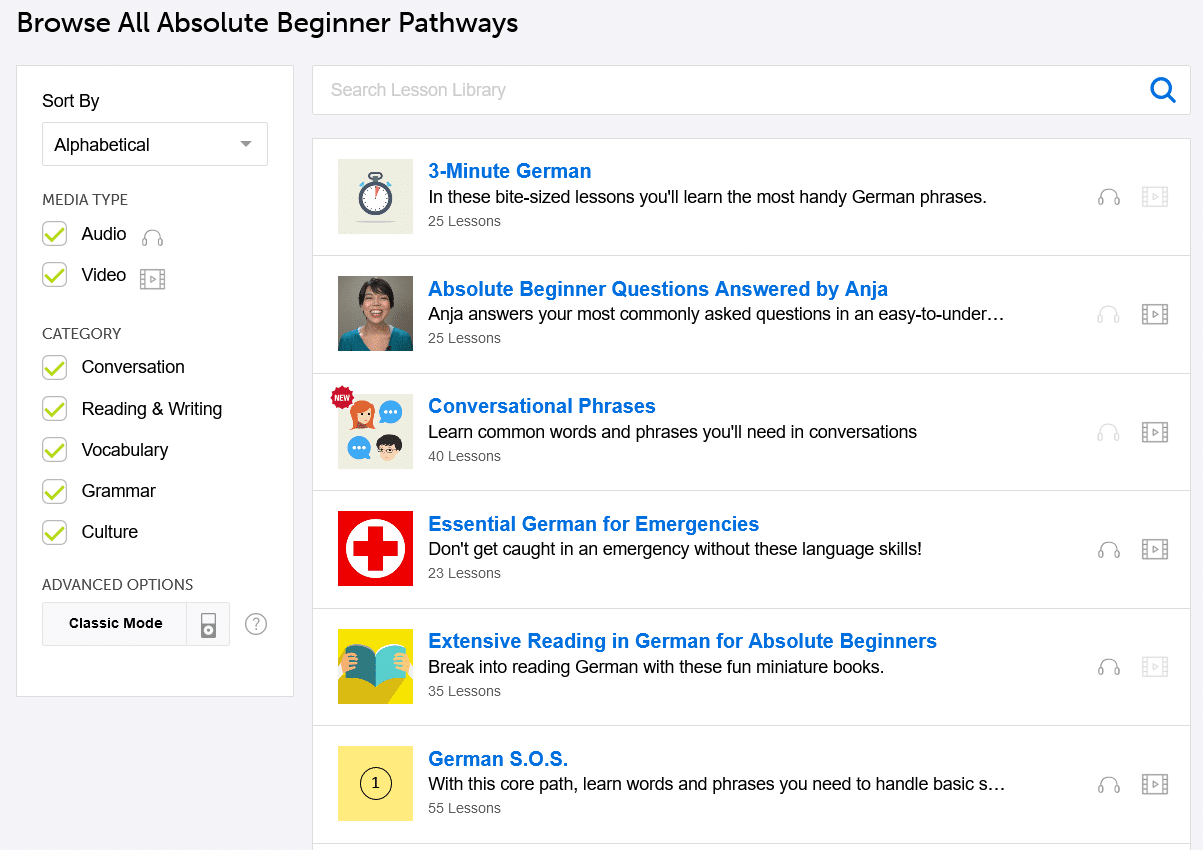Click the iPod icon beside Classic Mode

[x=208, y=624]
